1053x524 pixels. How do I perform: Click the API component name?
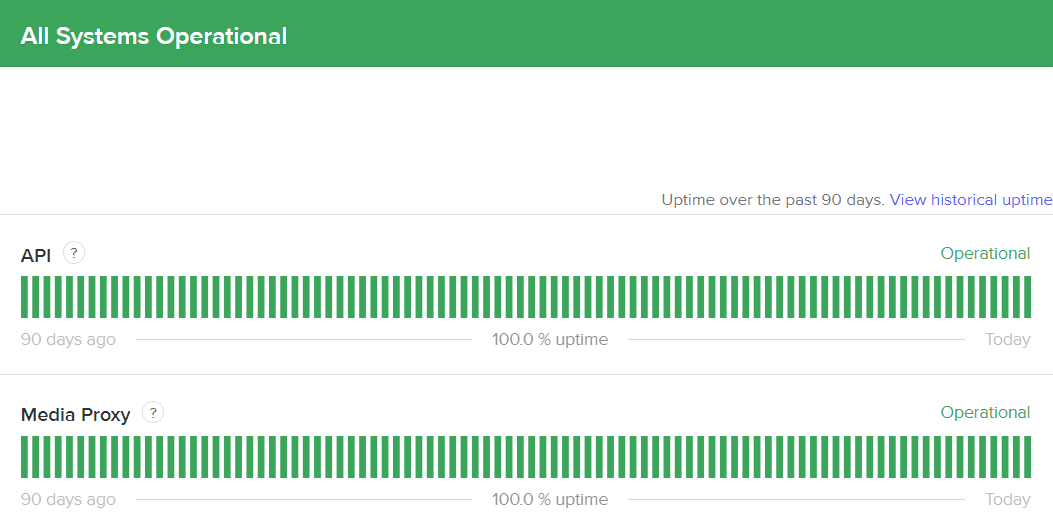pyautogui.click(x=36, y=256)
